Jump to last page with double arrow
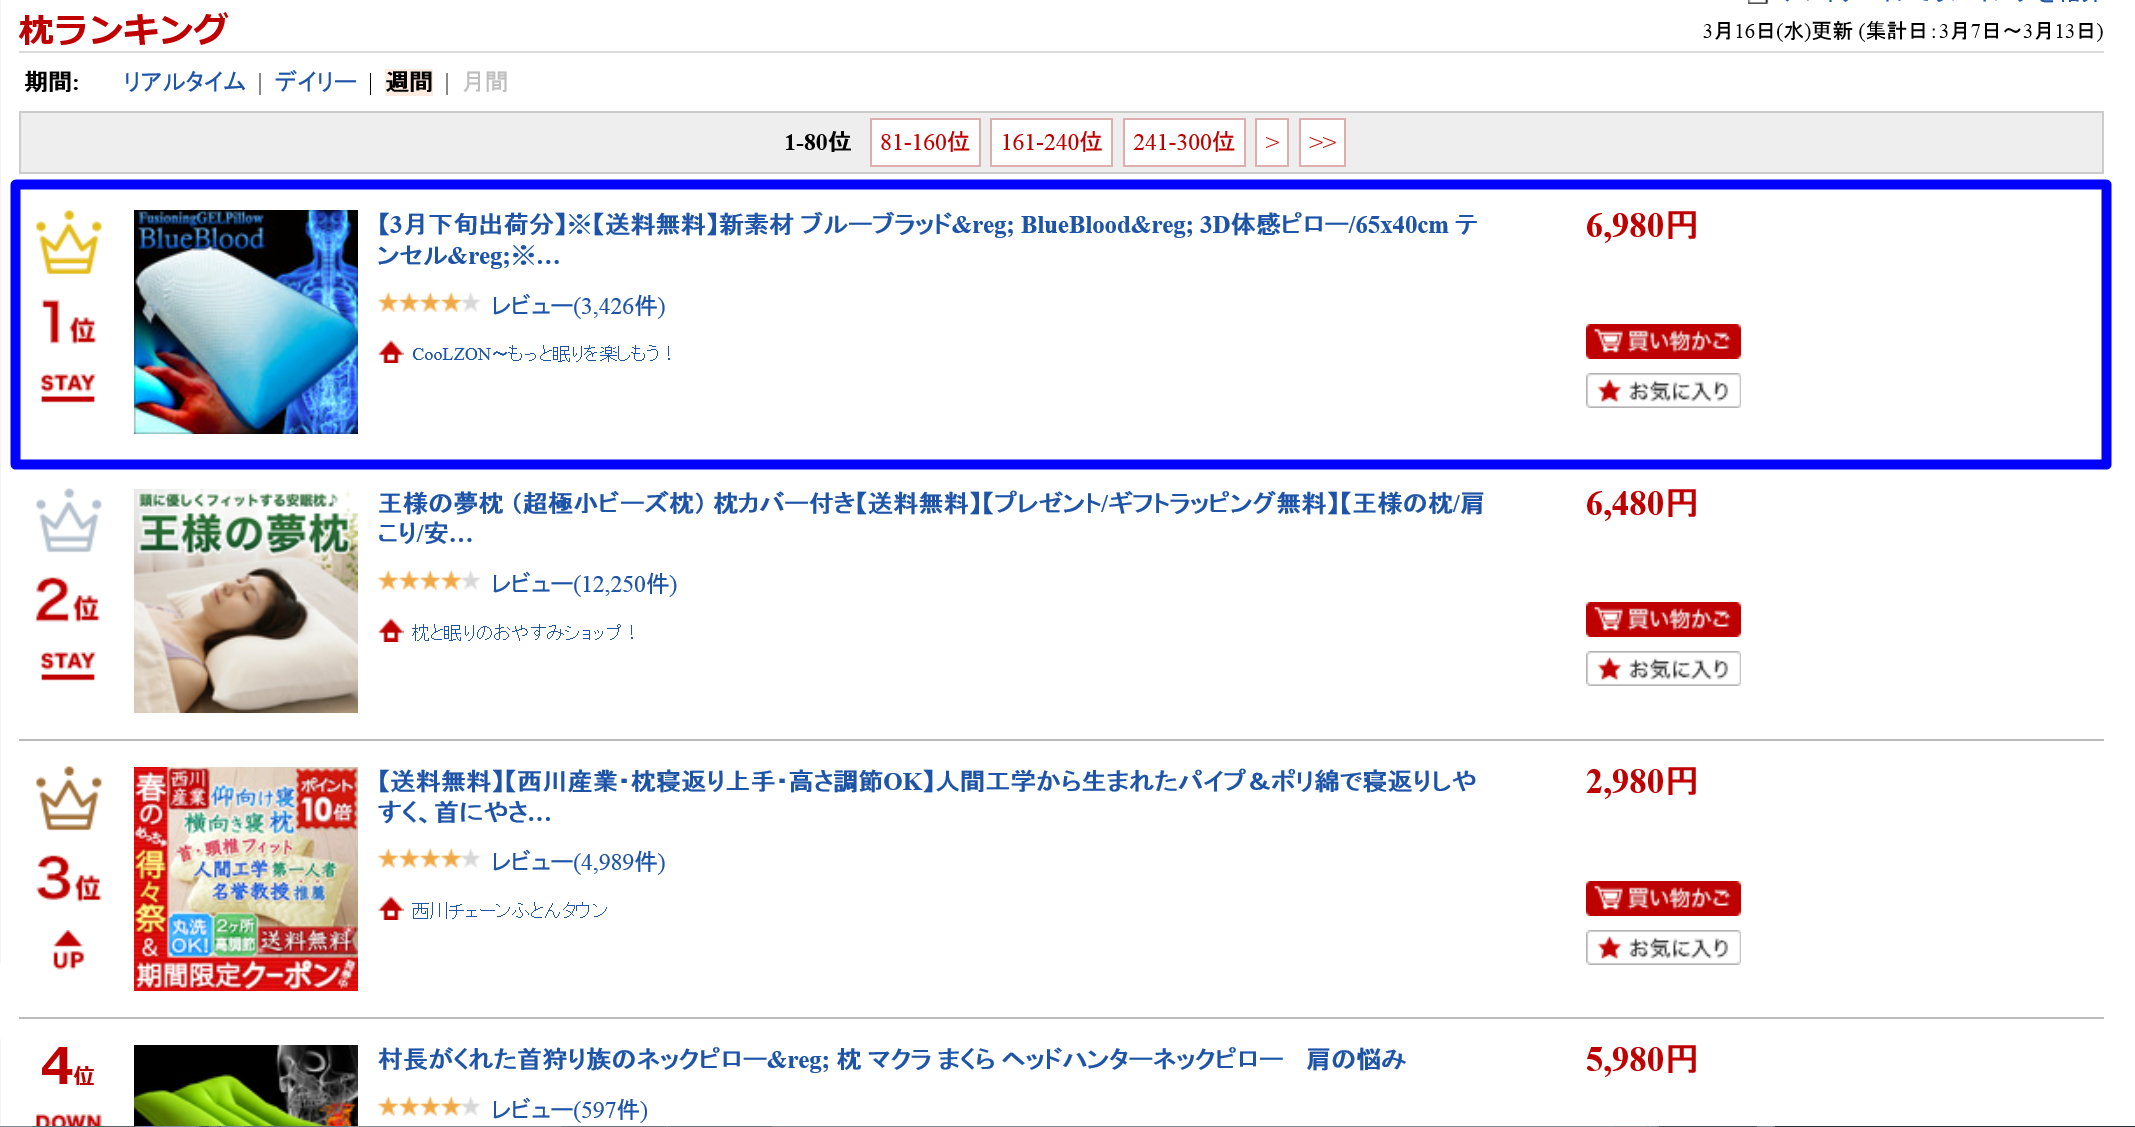2135x1127 pixels. pos(1321,142)
